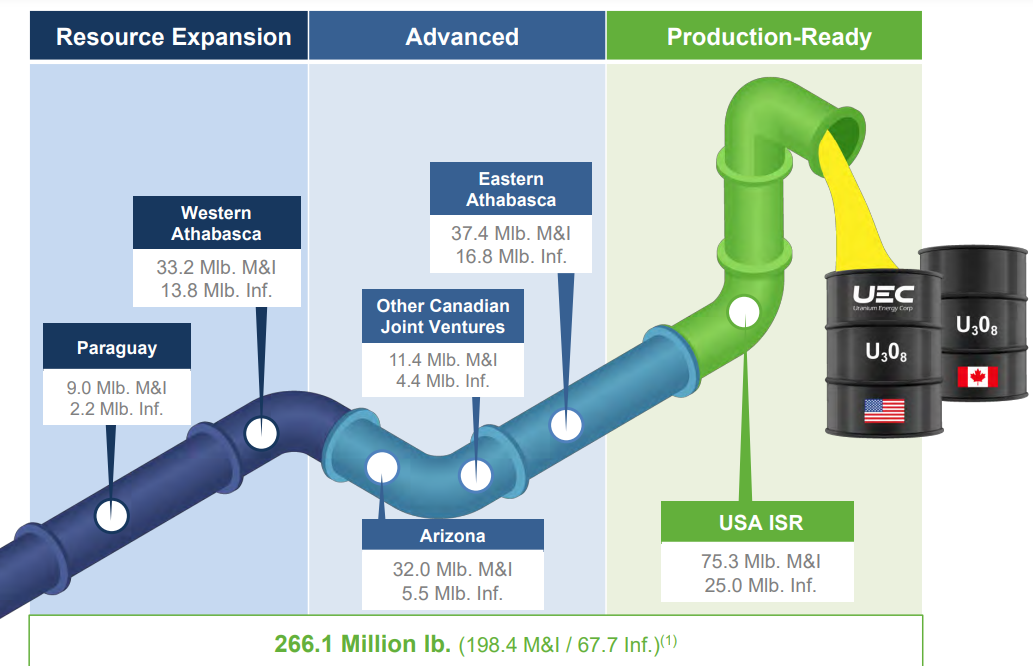This screenshot has width=1033, height=666.
Task: Click the 75.3 Mlb. M&I value
Action: [761, 561]
